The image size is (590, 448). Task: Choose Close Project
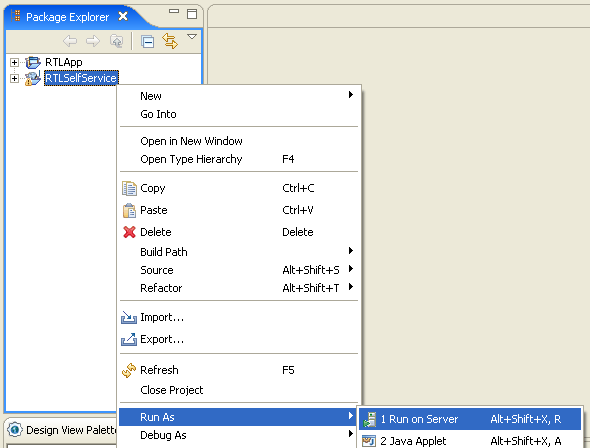pos(238,390)
